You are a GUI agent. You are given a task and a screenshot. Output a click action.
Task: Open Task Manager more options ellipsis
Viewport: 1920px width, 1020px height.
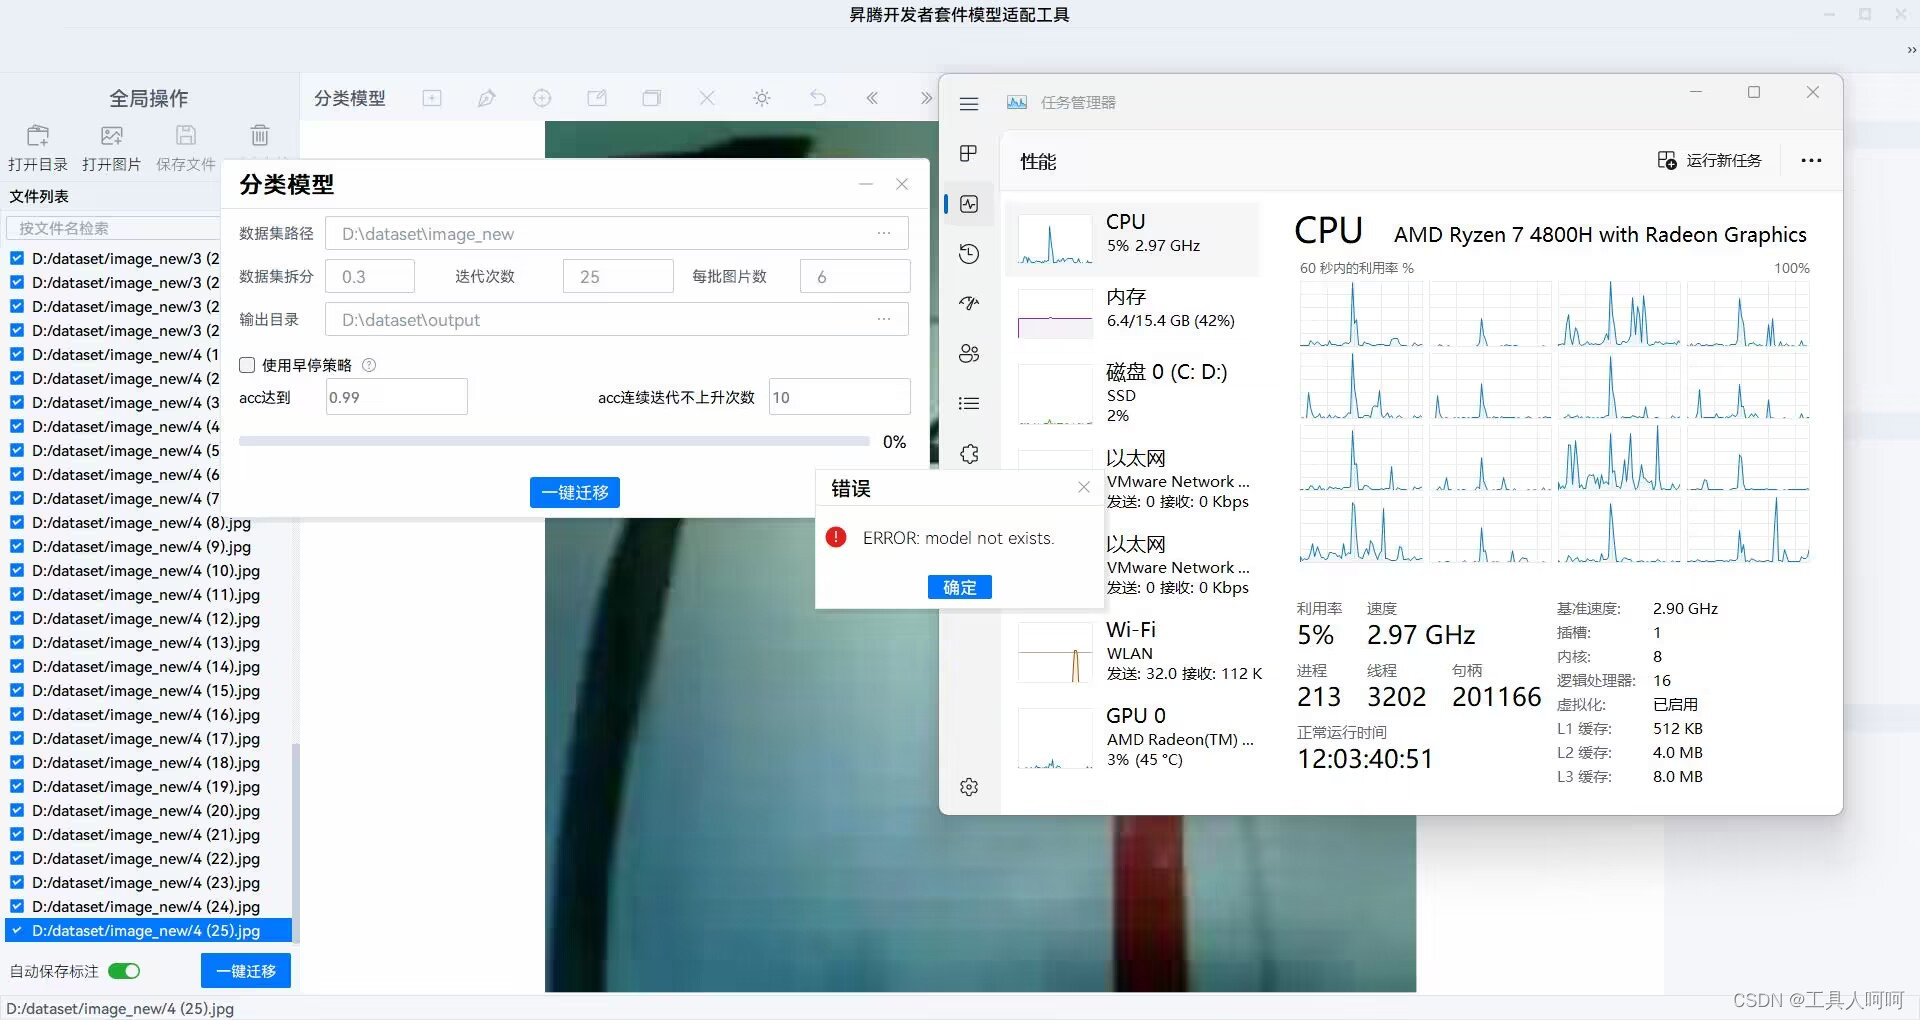tap(1811, 160)
